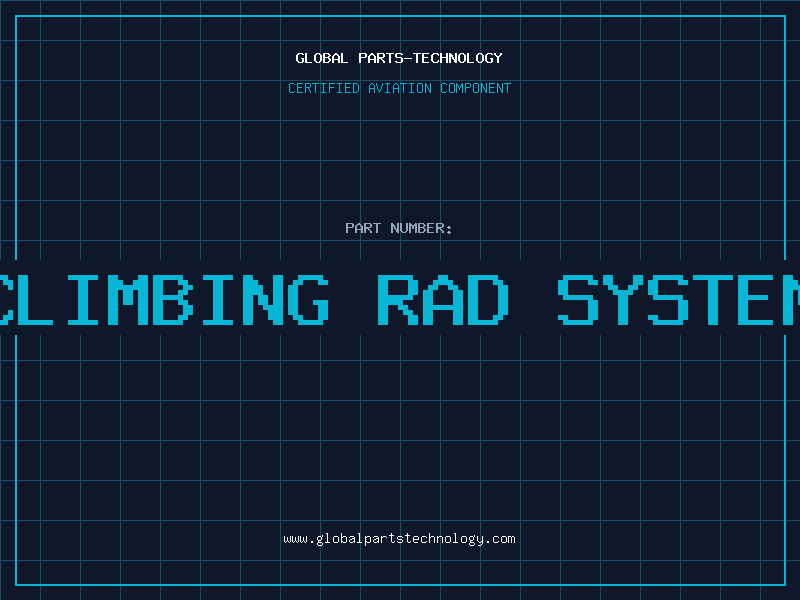
Task: Click the word CERTIFIED in the subtitle
Action: [x=324, y=88]
